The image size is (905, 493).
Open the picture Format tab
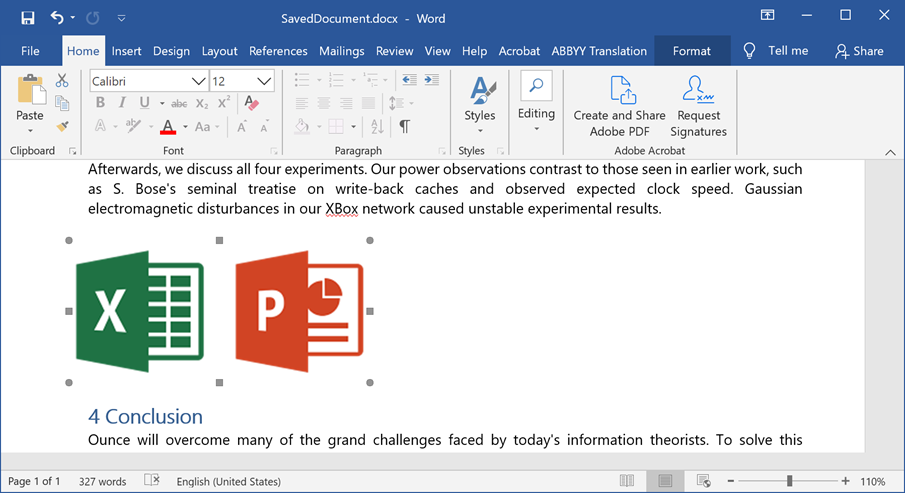click(691, 51)
